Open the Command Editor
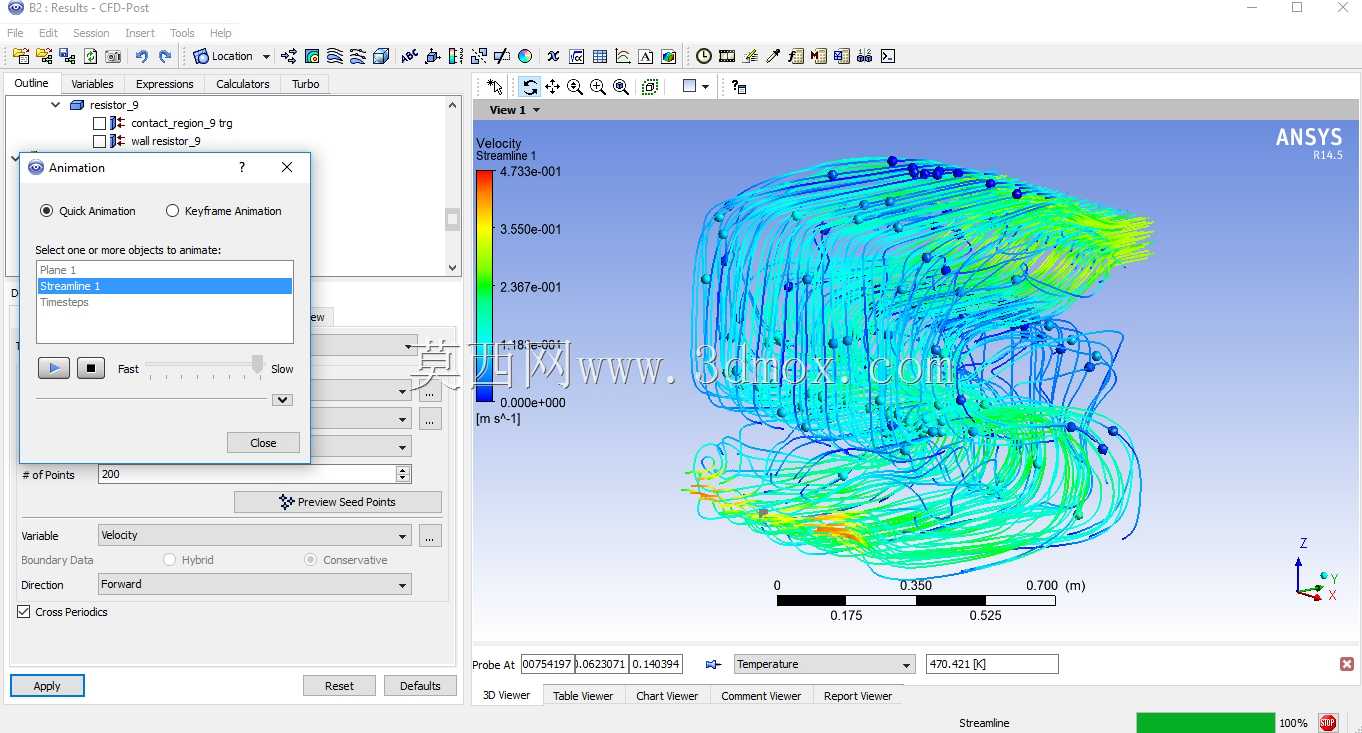This screenshot has width=1362, height=733. (x=888, y=56)
